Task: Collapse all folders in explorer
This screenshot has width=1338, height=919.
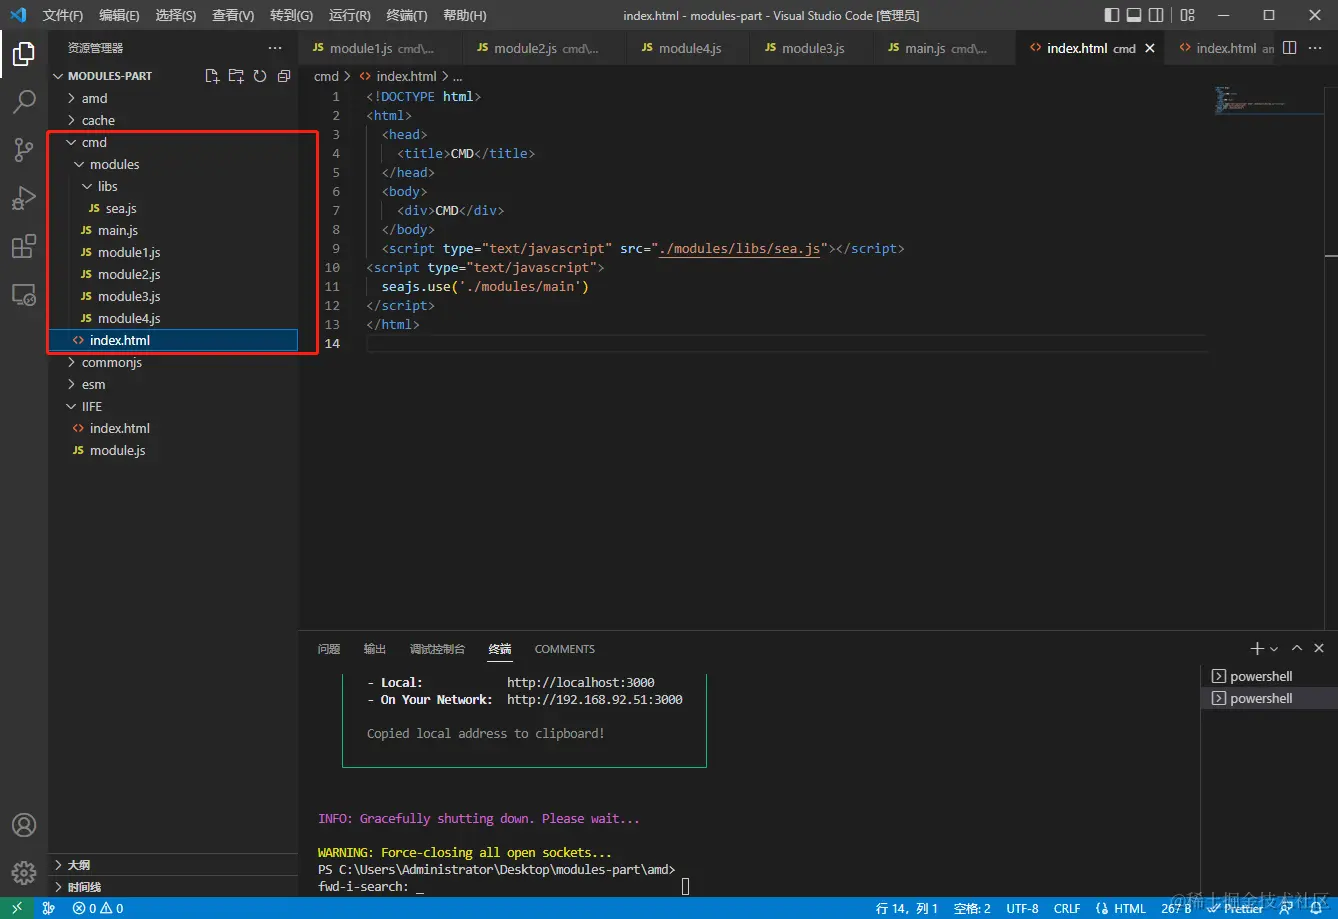Action: coord(284,76)
